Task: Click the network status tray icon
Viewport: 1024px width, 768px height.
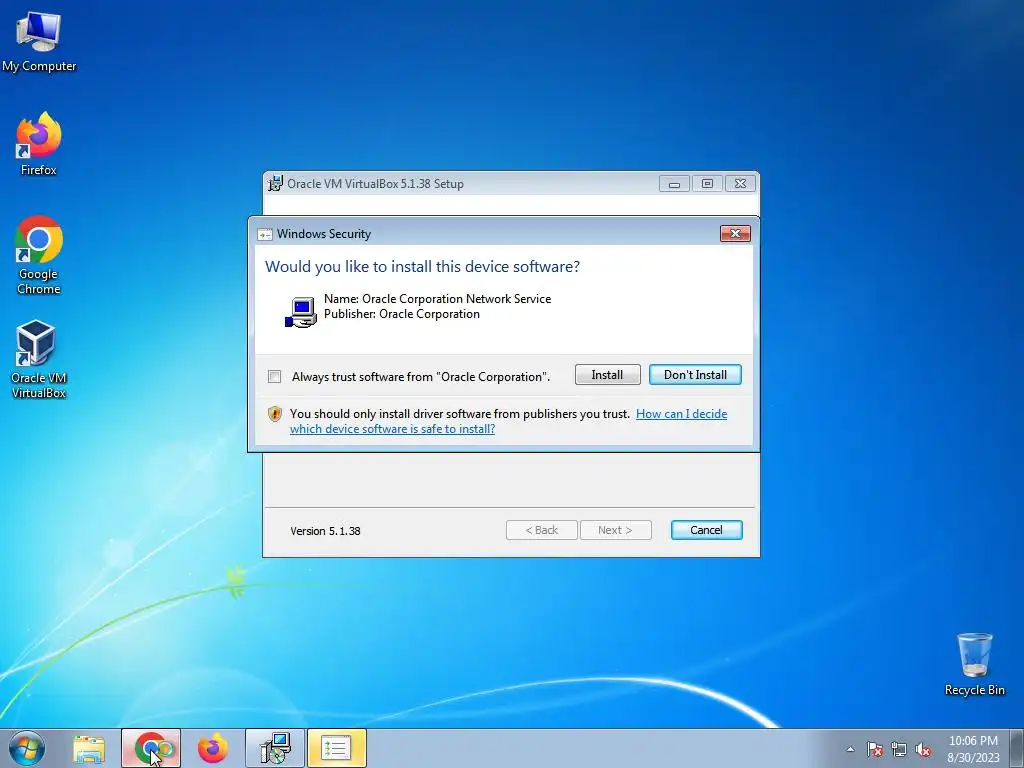Action: point(899,749)
